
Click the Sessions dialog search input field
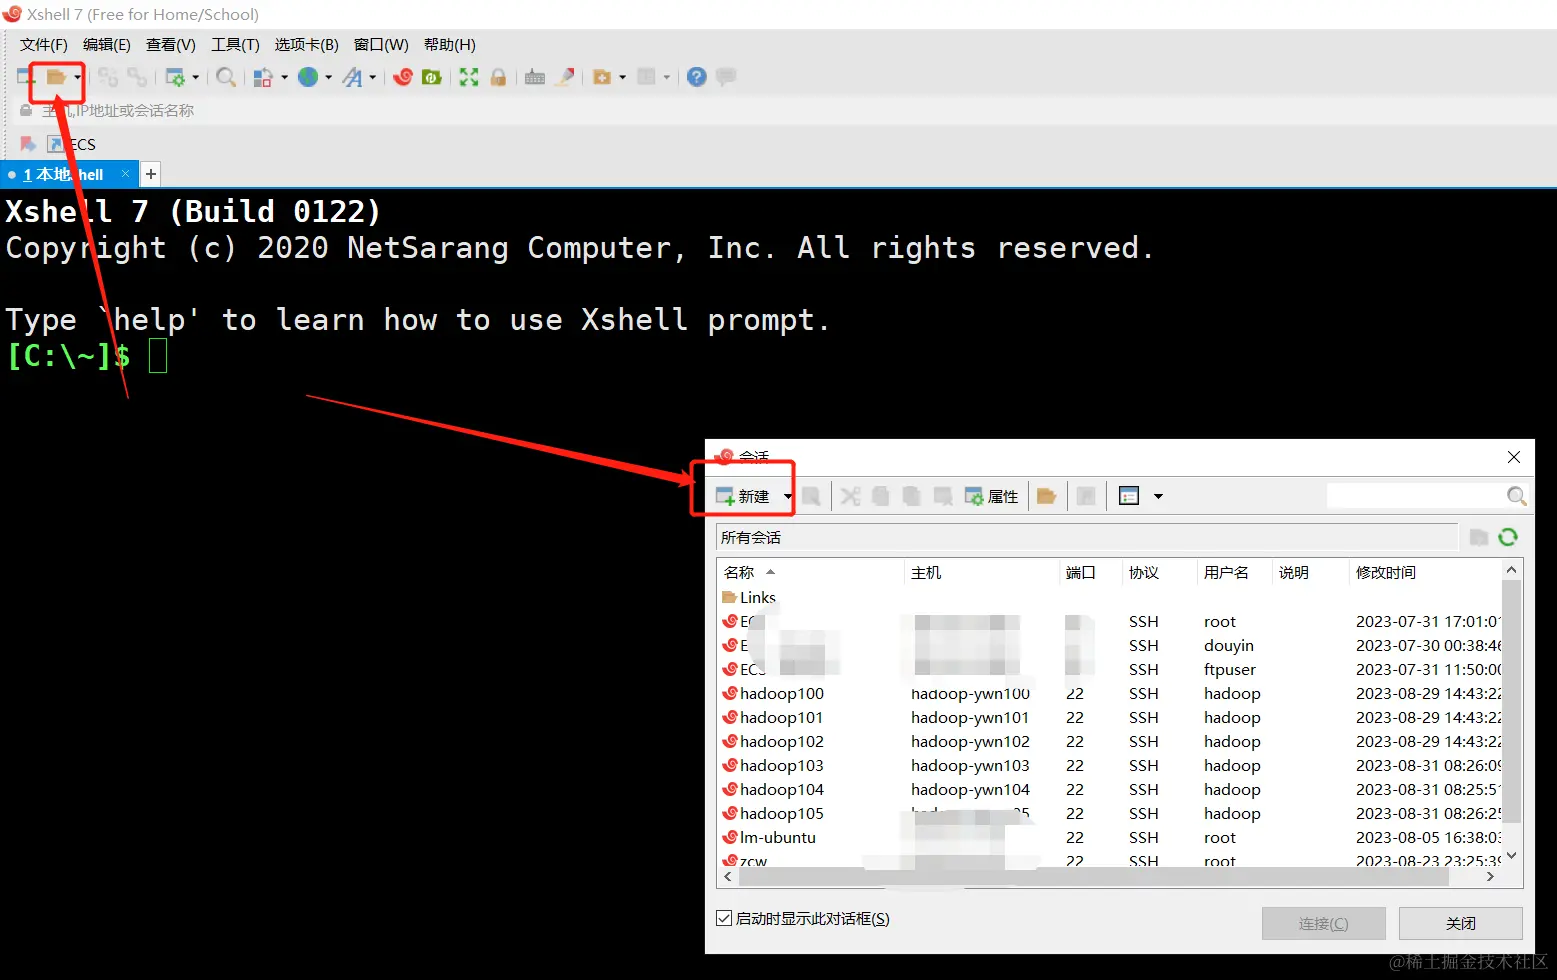point(1415,496)
